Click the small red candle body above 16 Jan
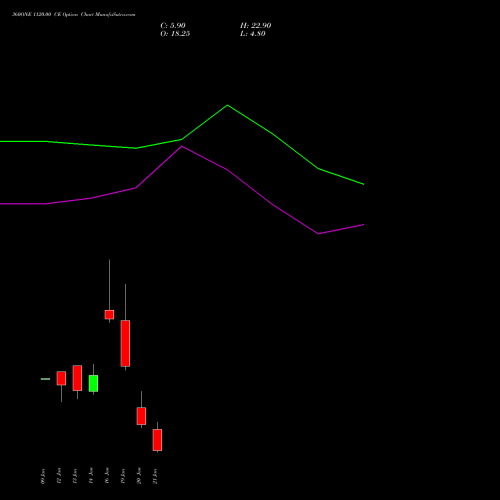Viewport: 500px width, 500px height. pos(109,315)
